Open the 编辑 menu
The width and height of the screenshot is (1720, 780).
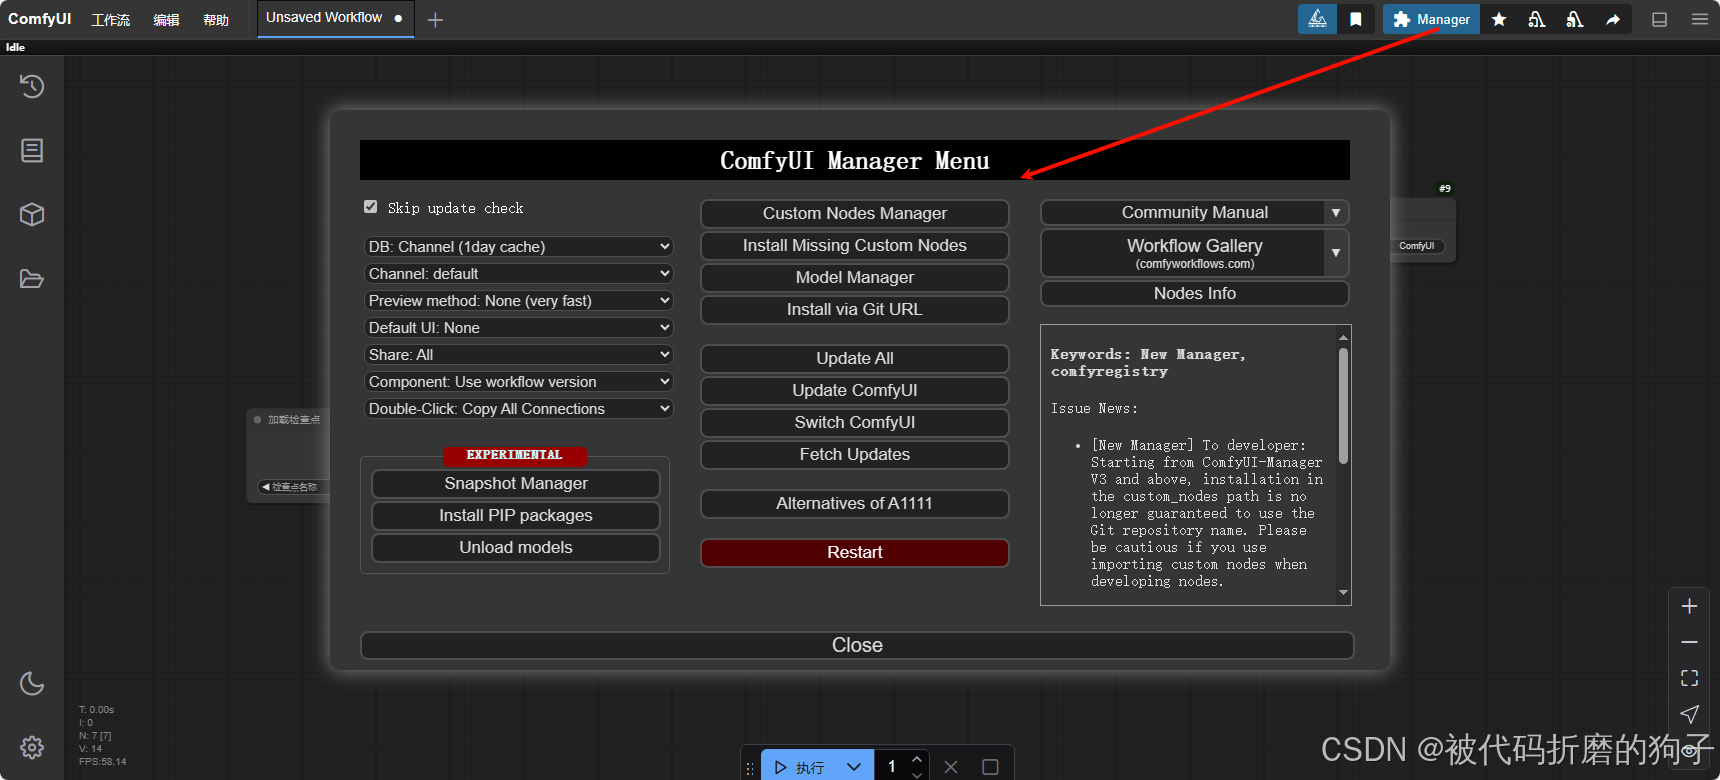[x=167, y=20]
